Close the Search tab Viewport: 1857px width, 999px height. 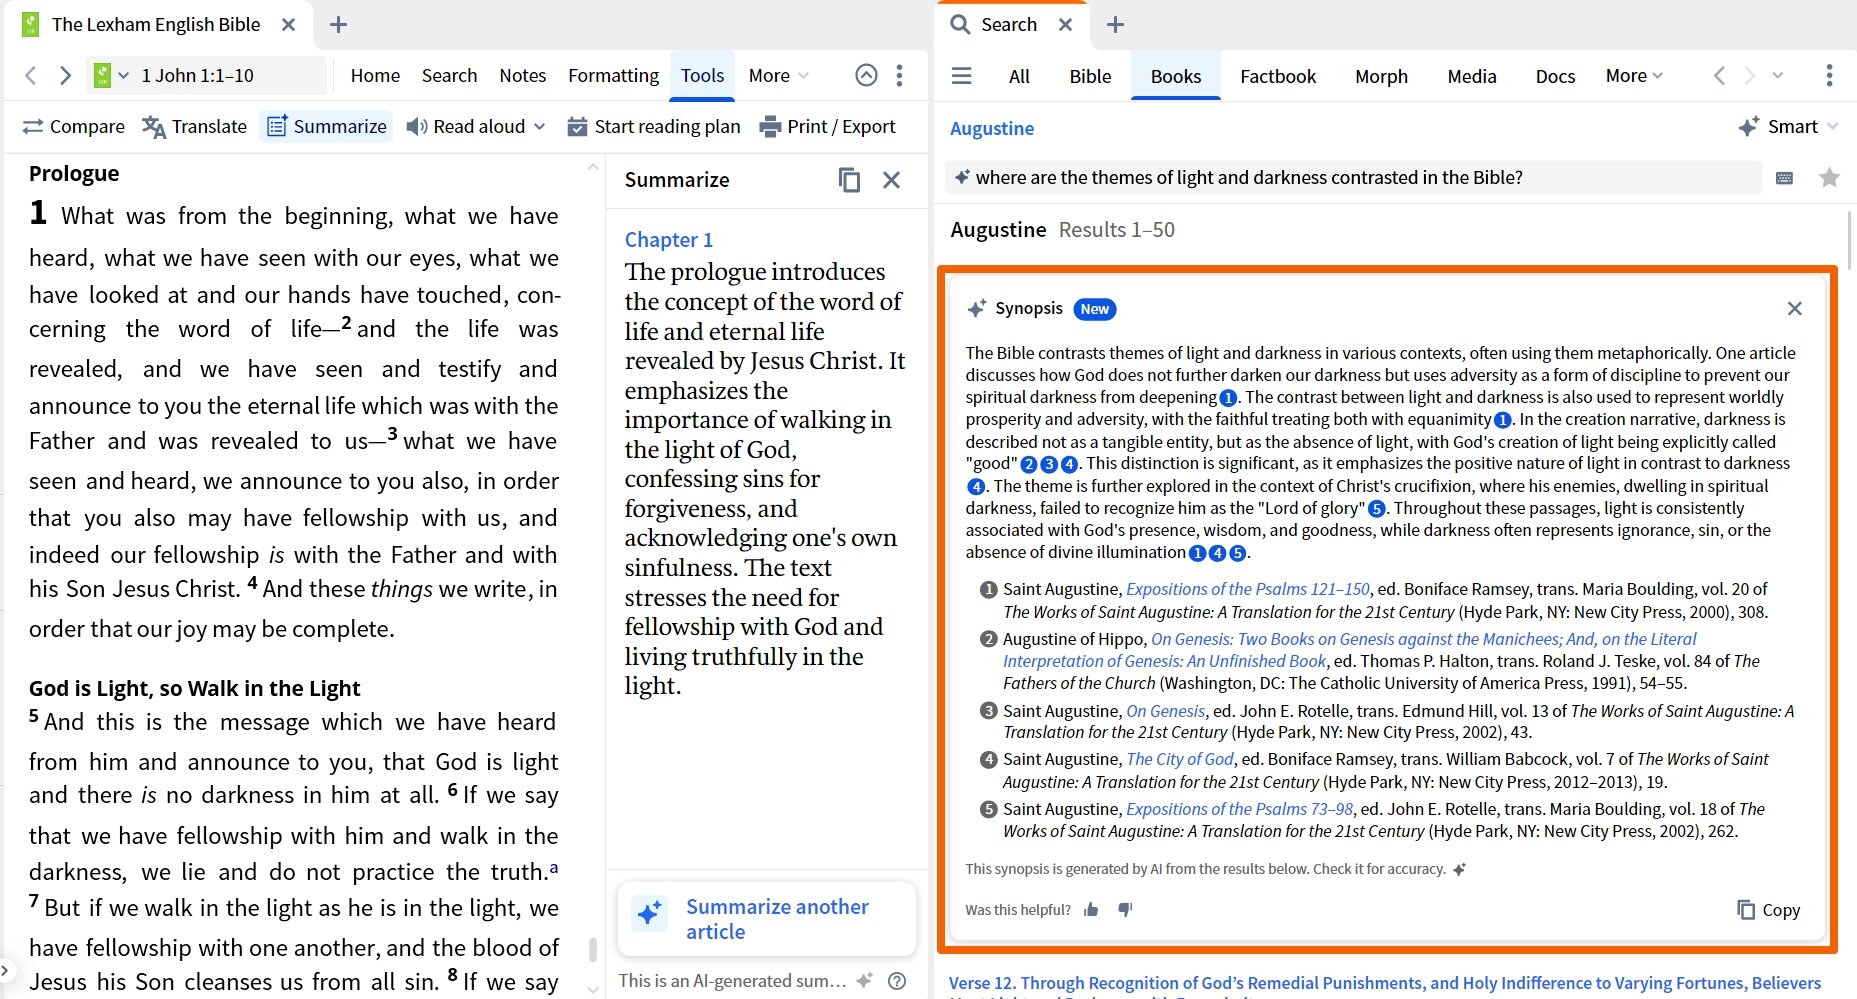1066,24
